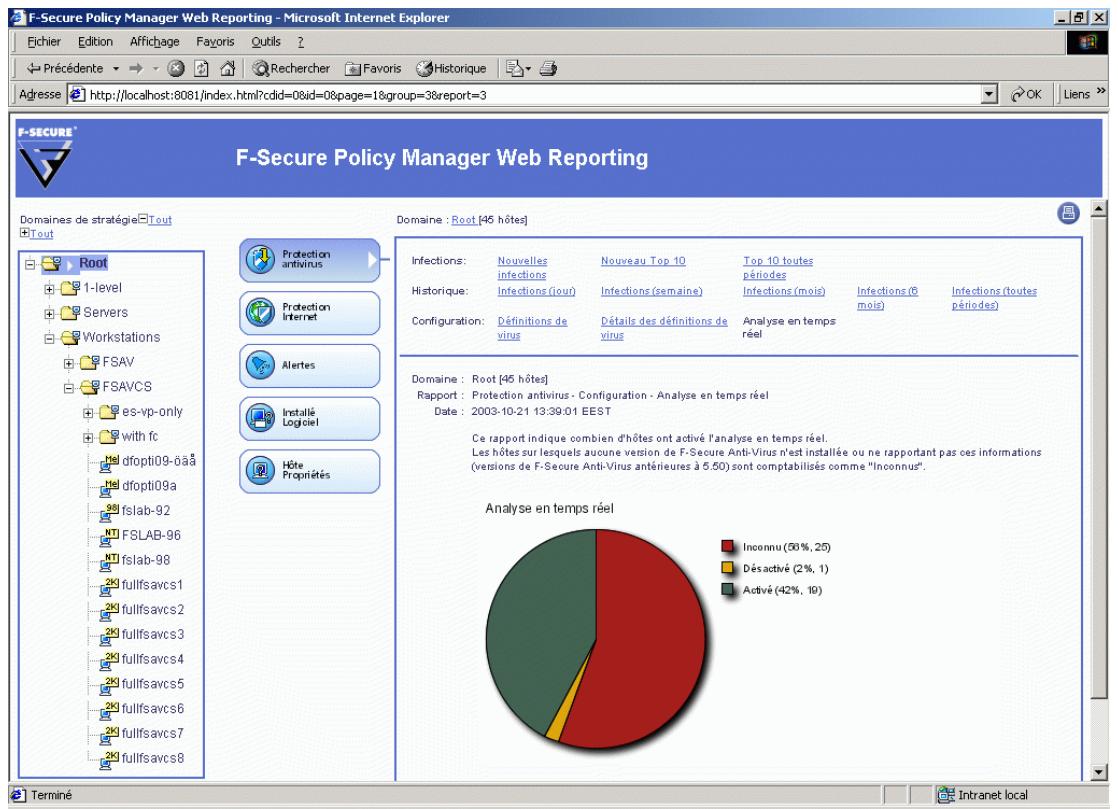This screenshot has width=1118, height=809.
Task: Open the Affichage menu
Action: point(155,42)
